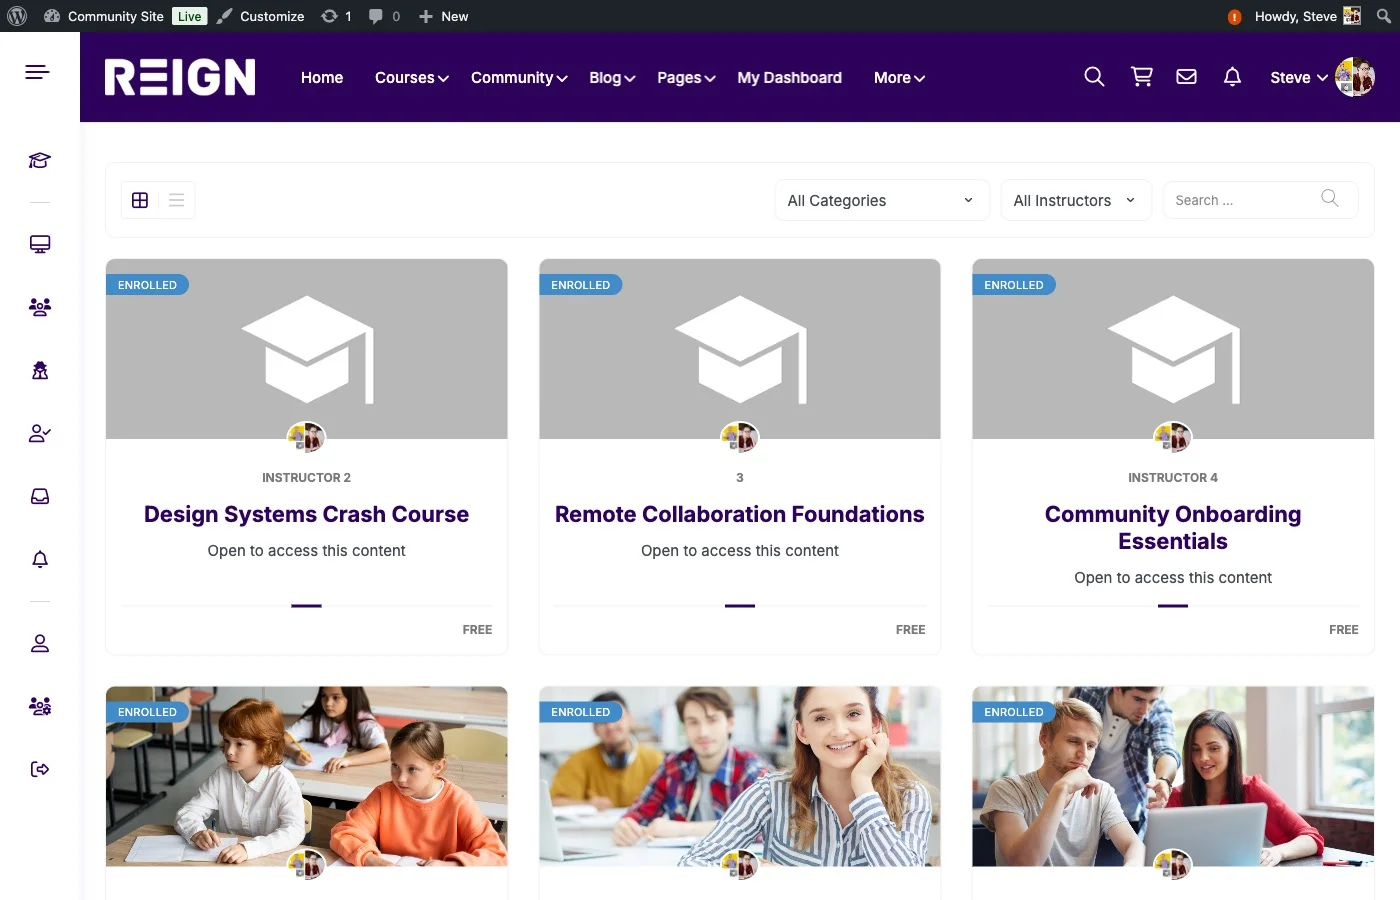
Task: Click the monitor icon in sidebar
Action: (x=40, y=244)
